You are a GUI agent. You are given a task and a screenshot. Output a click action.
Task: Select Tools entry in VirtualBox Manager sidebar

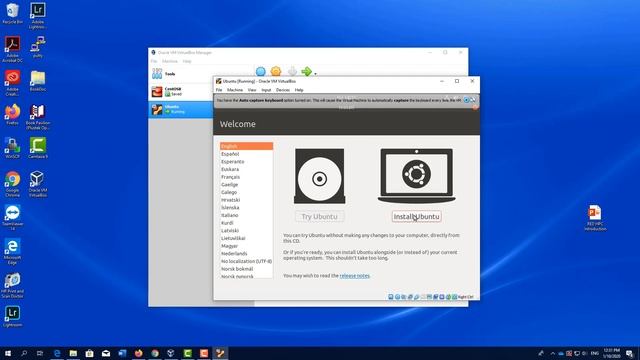click(181, 74)
